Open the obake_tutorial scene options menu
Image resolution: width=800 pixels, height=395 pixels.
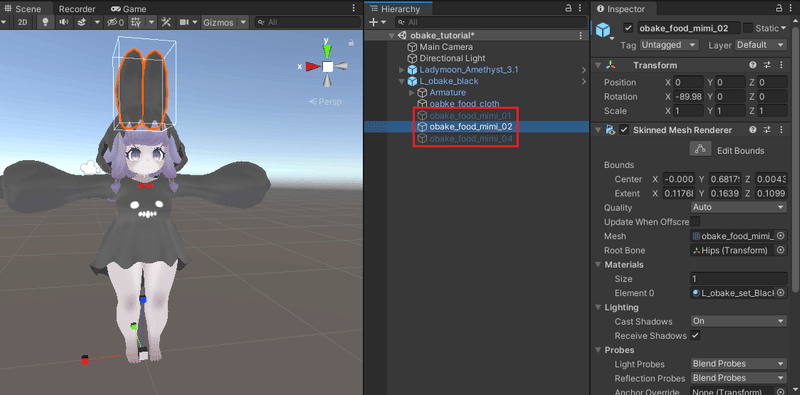pyautogui.click(x=581, y=36)
